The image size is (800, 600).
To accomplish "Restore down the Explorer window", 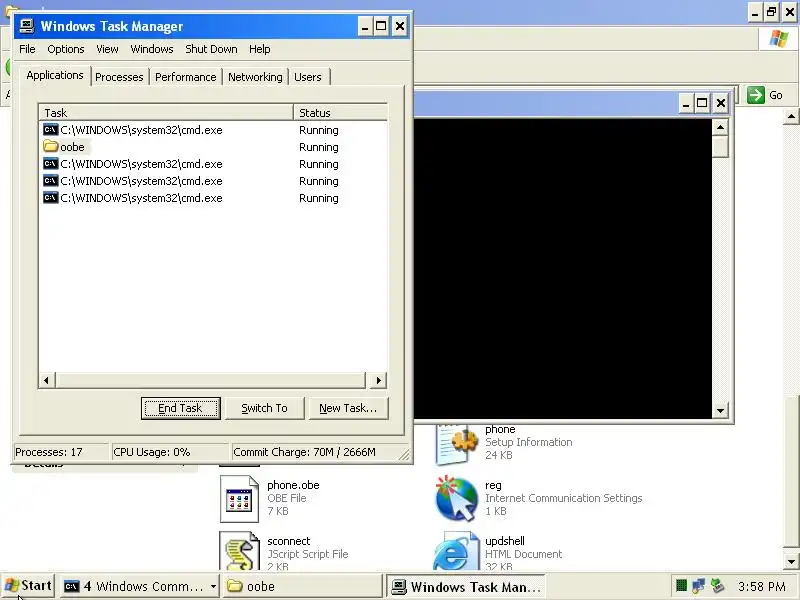I will click(771, 12).
